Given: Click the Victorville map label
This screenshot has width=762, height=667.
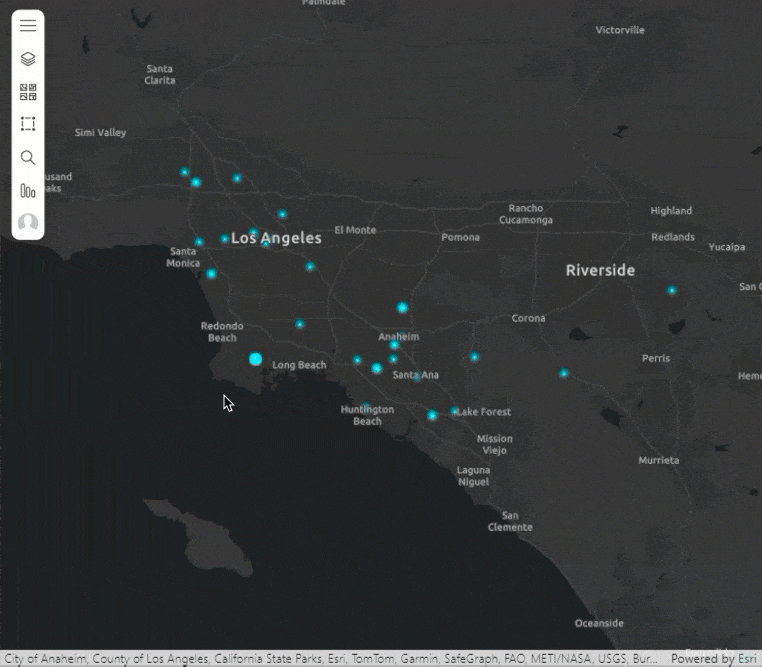Looking at the screenshot, I should (x=620, y=30).
